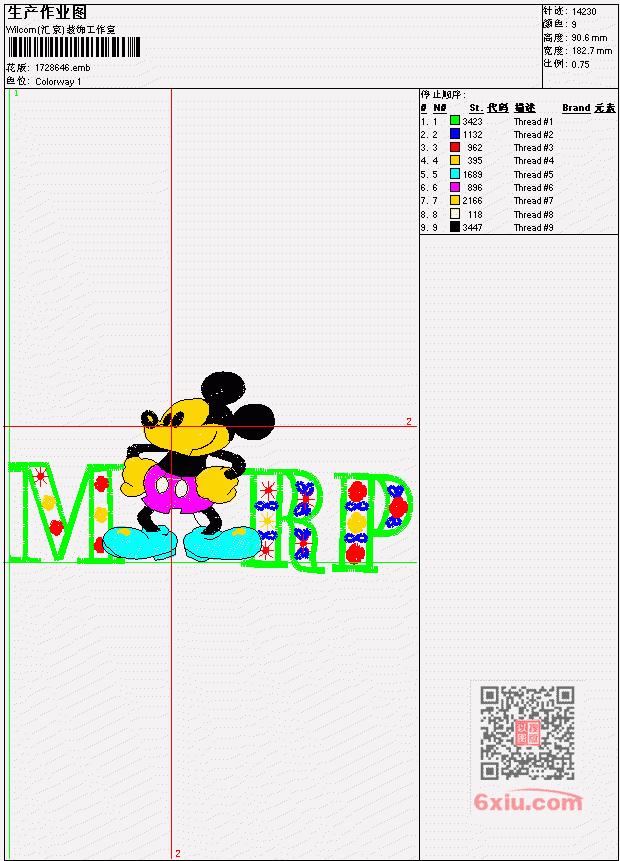Click stitch count 3423
Viewport: 620px width, 861px height.
tap(472, 121)
